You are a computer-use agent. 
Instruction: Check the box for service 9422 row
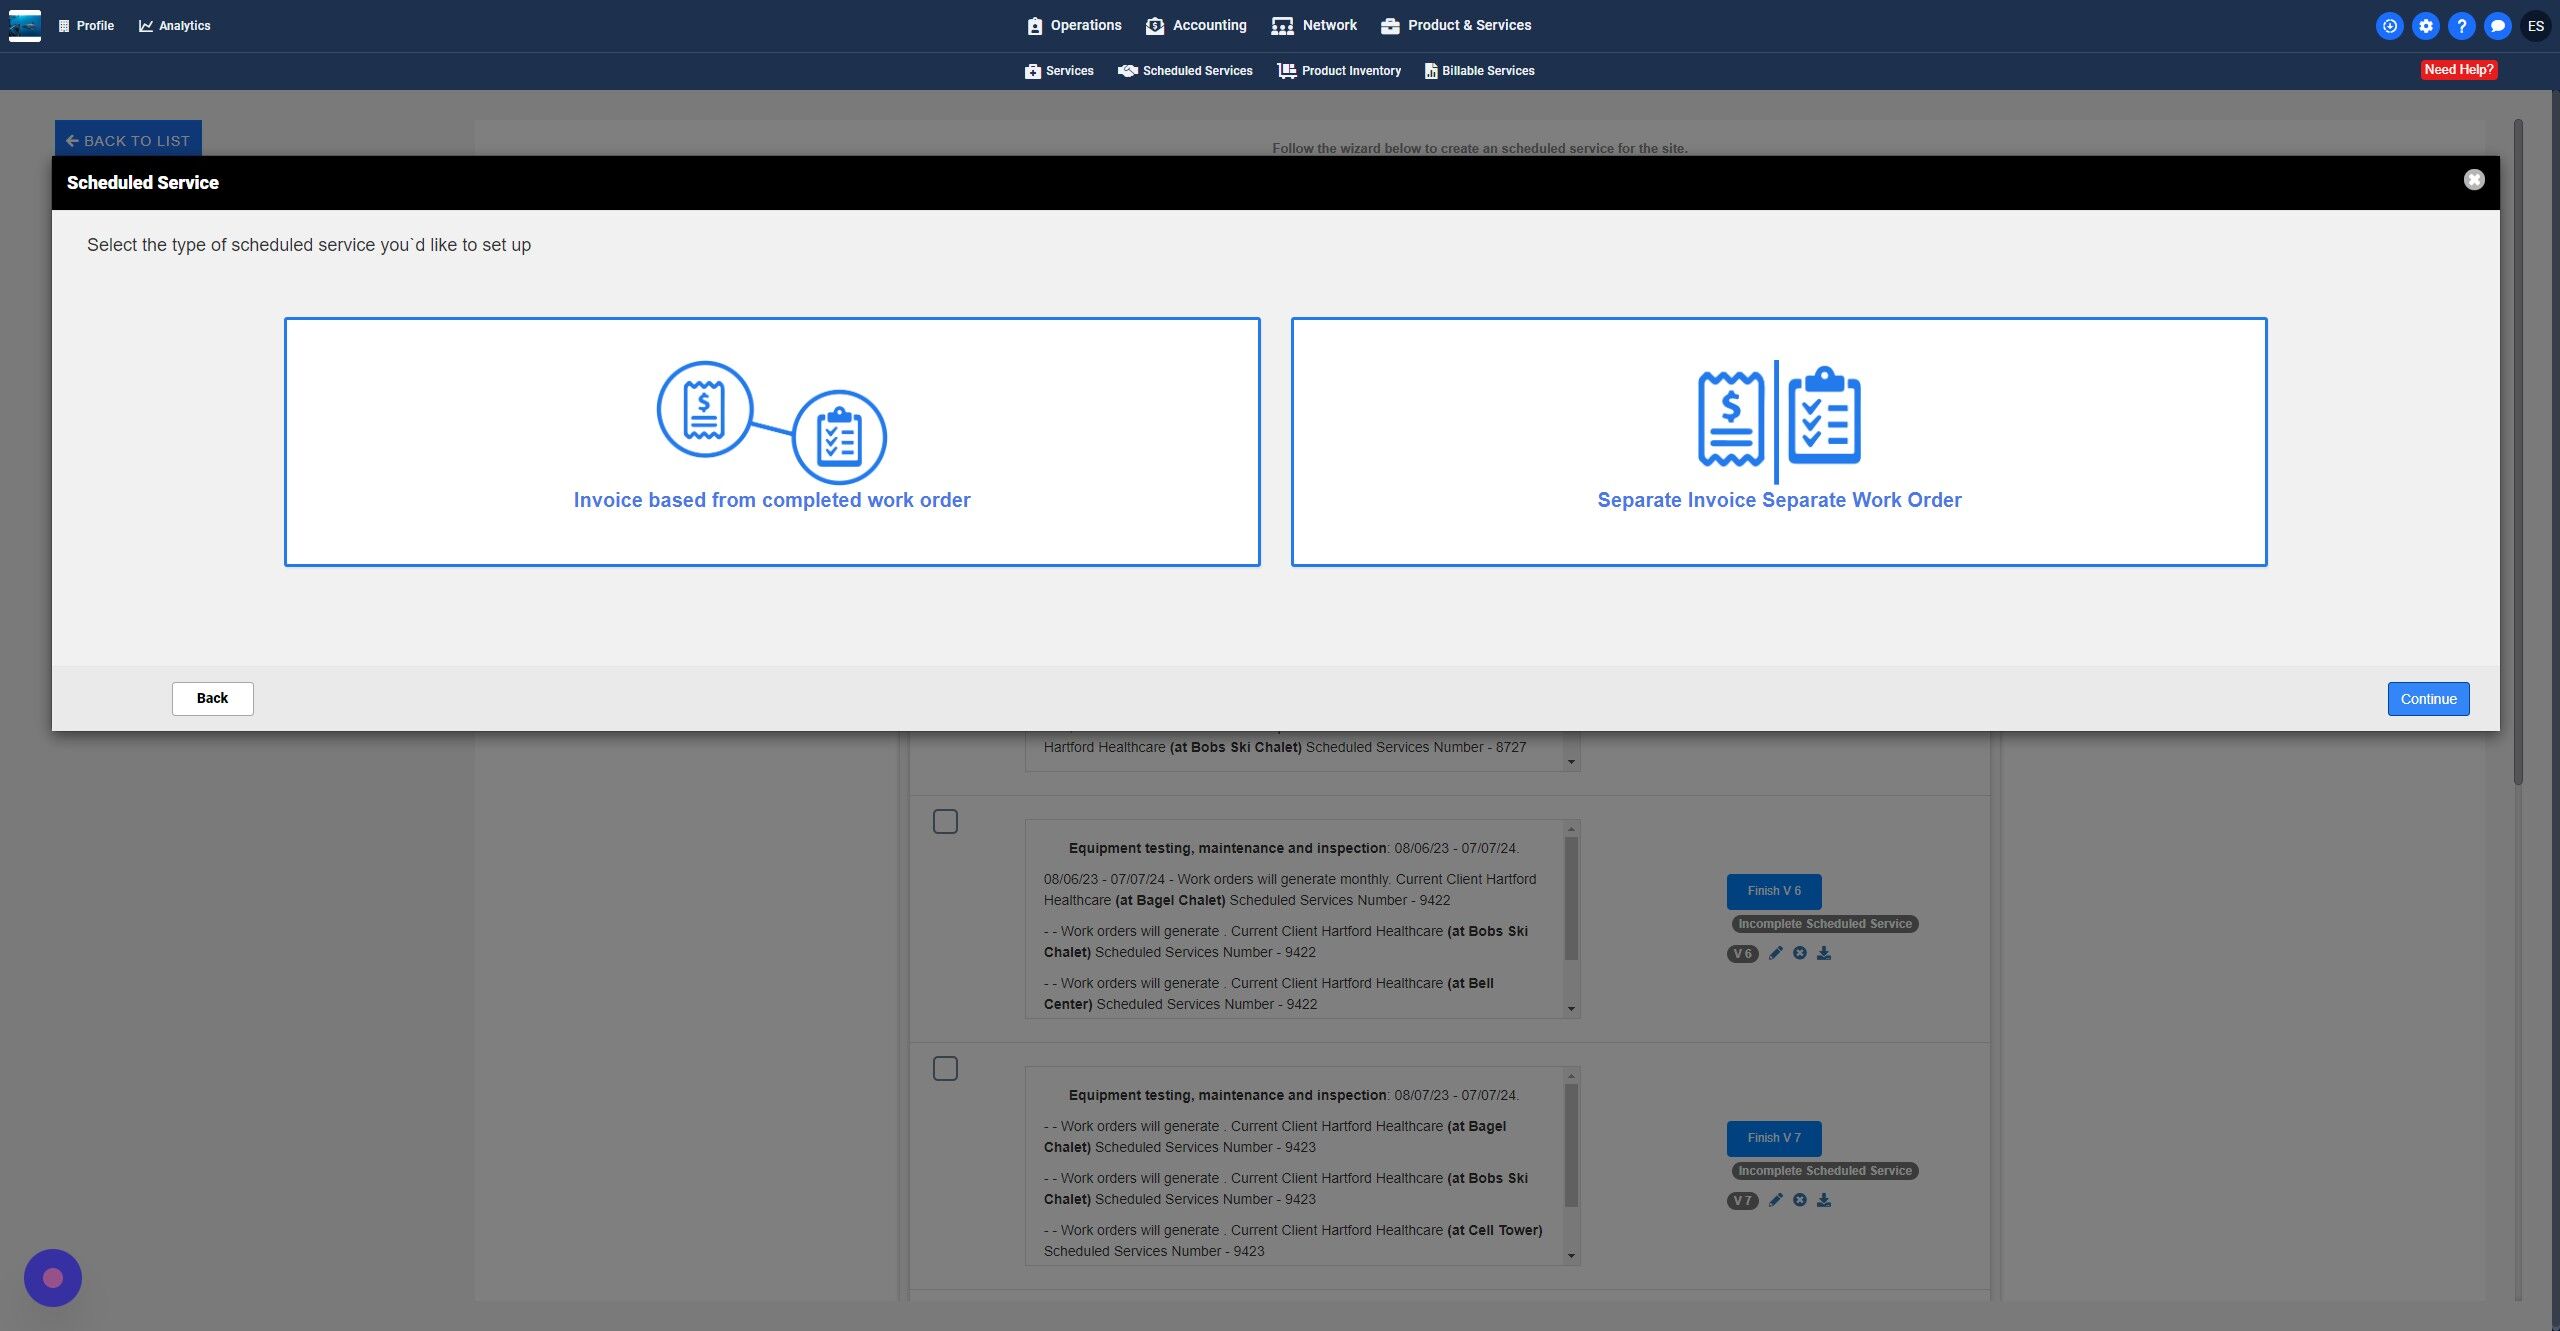pos(945,821)
